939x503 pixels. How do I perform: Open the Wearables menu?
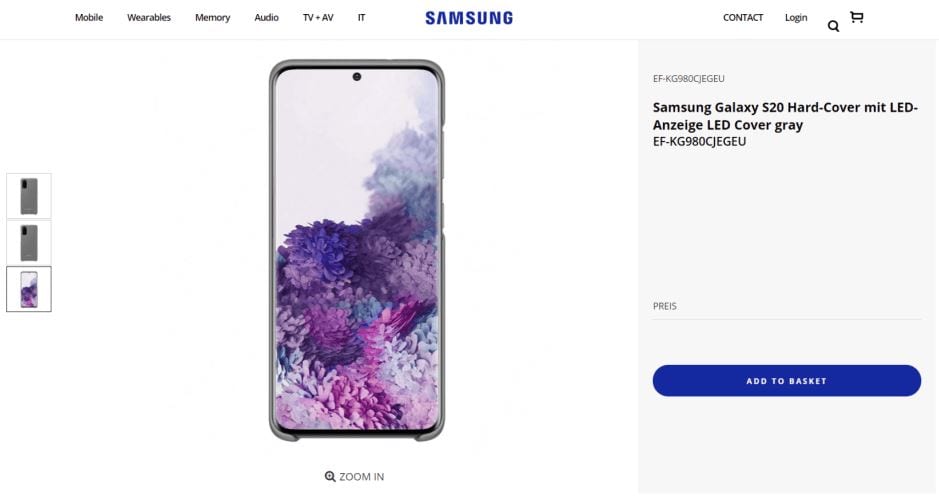coord(149,17)
